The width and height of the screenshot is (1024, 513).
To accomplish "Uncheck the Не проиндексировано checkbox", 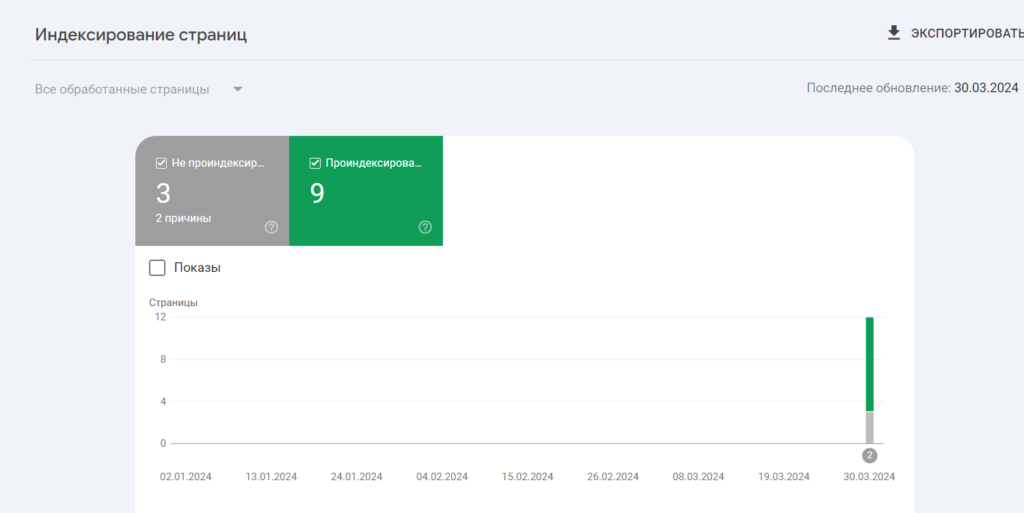I will [161, 163].
